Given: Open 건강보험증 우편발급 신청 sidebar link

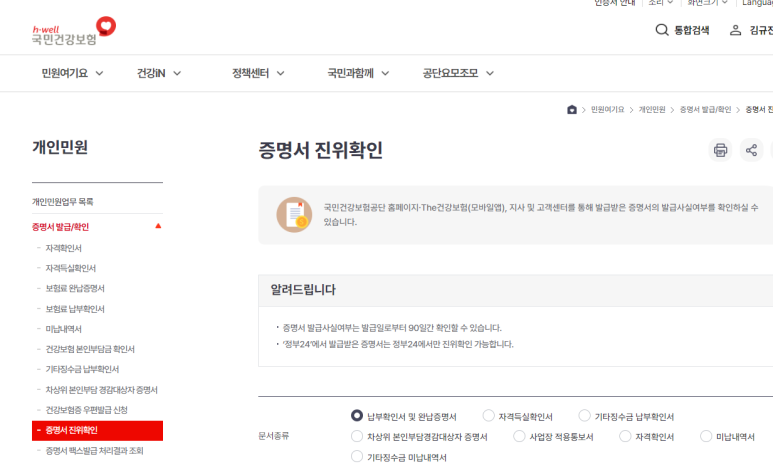Looking at the screenshot, I should (x=87, y=410).
